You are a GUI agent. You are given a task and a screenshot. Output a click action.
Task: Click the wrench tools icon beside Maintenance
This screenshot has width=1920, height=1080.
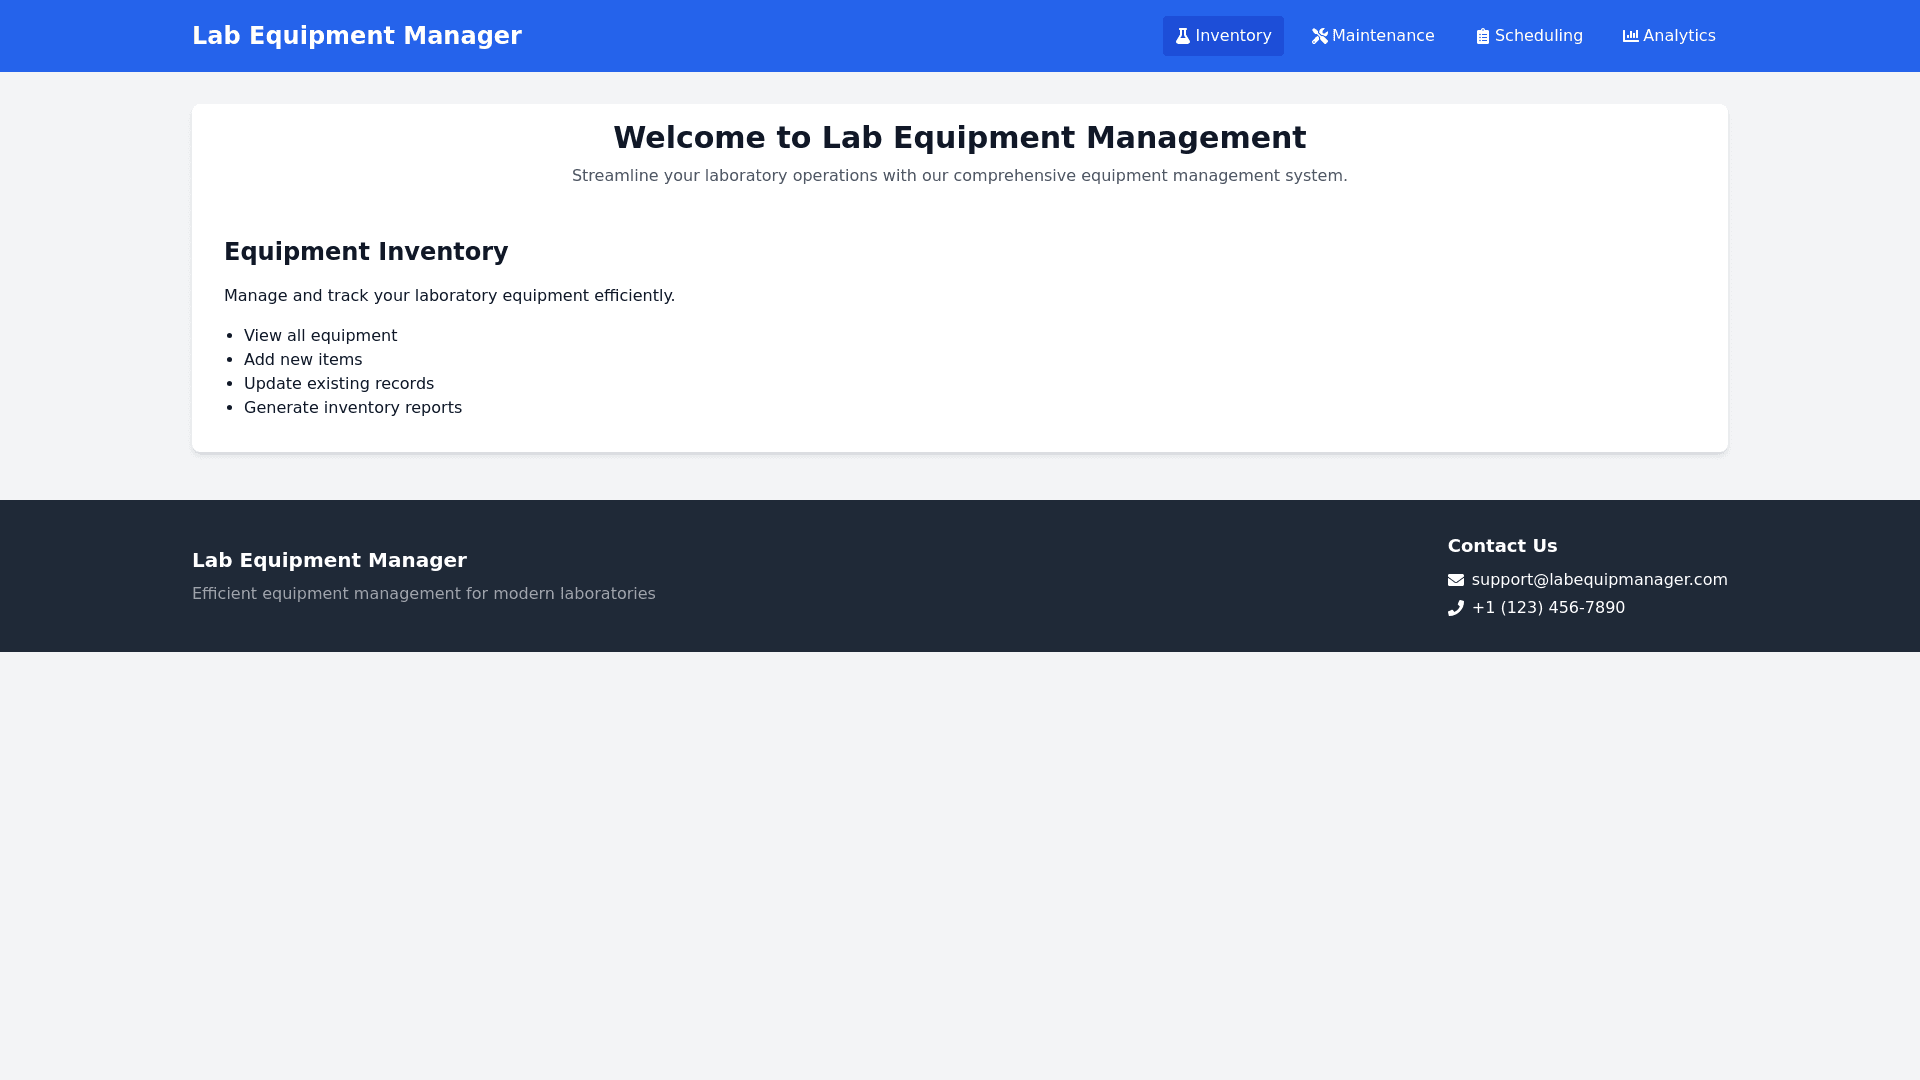click(x=1320, y=36)
